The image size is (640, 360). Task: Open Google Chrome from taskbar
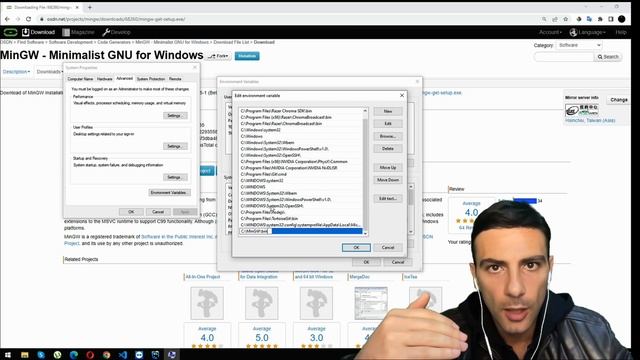pyautogui.click(x=106, y=354)
